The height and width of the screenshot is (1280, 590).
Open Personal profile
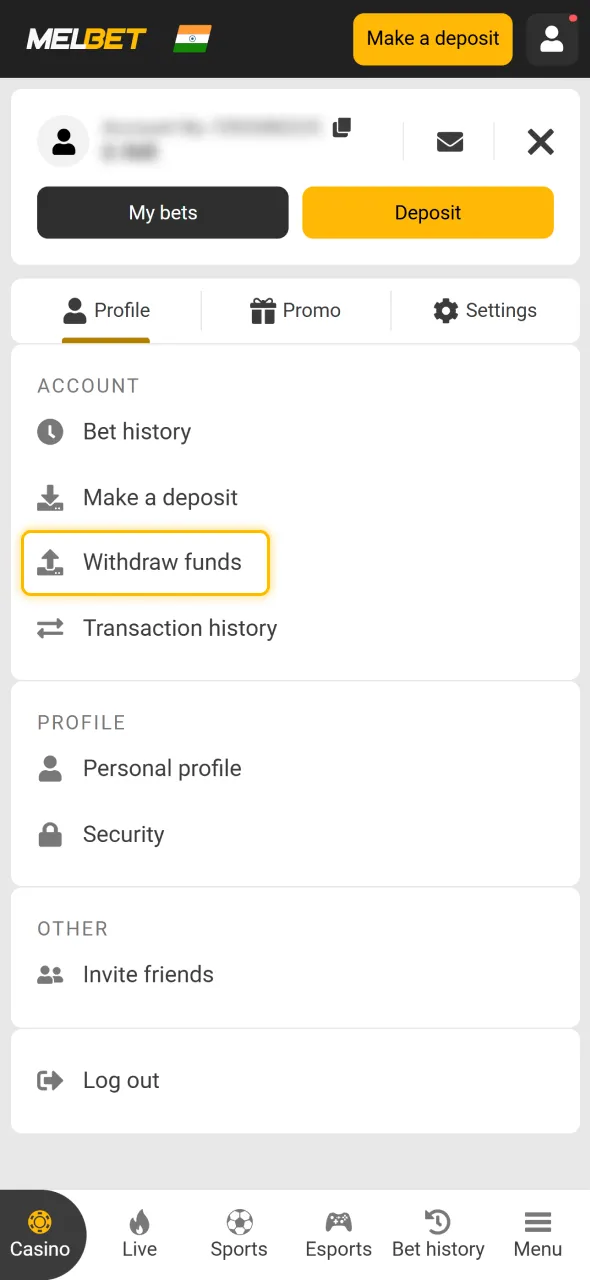coord(162,768)
